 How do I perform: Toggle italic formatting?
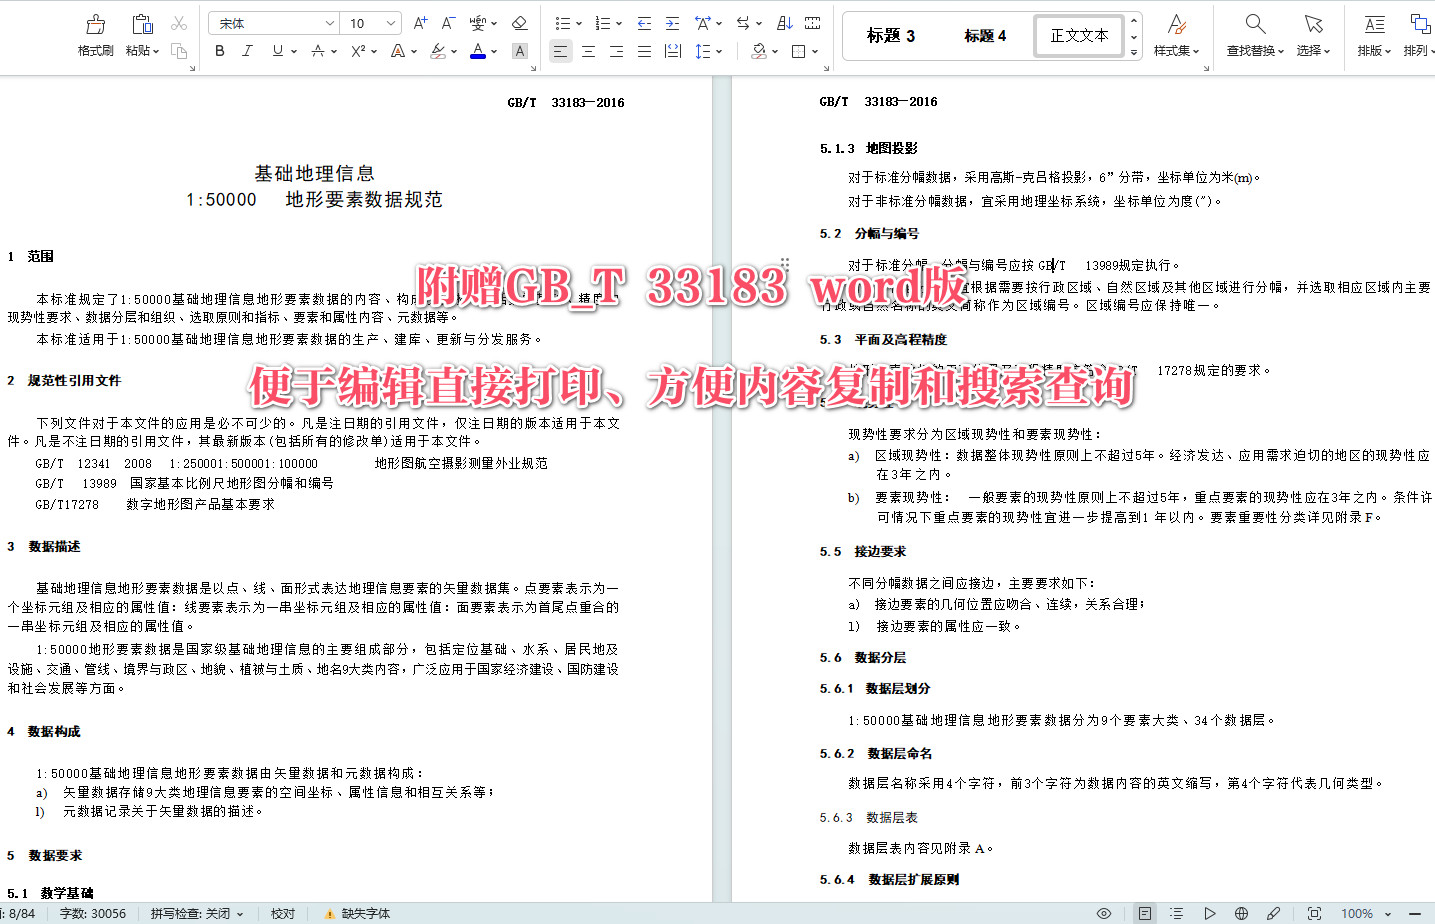[x=247, y=51]
